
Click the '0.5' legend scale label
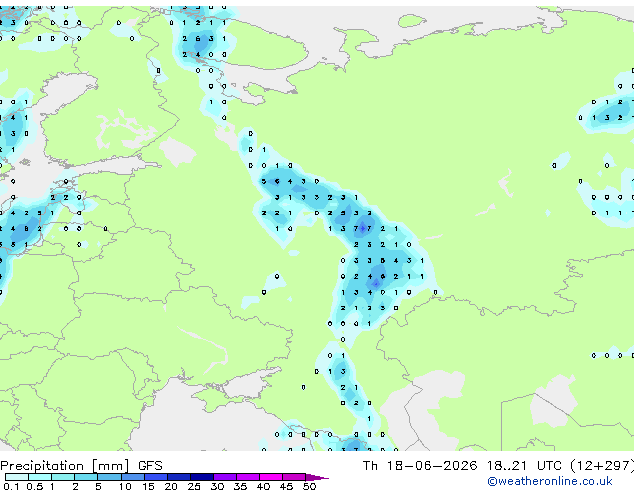(x=35, y=486)
